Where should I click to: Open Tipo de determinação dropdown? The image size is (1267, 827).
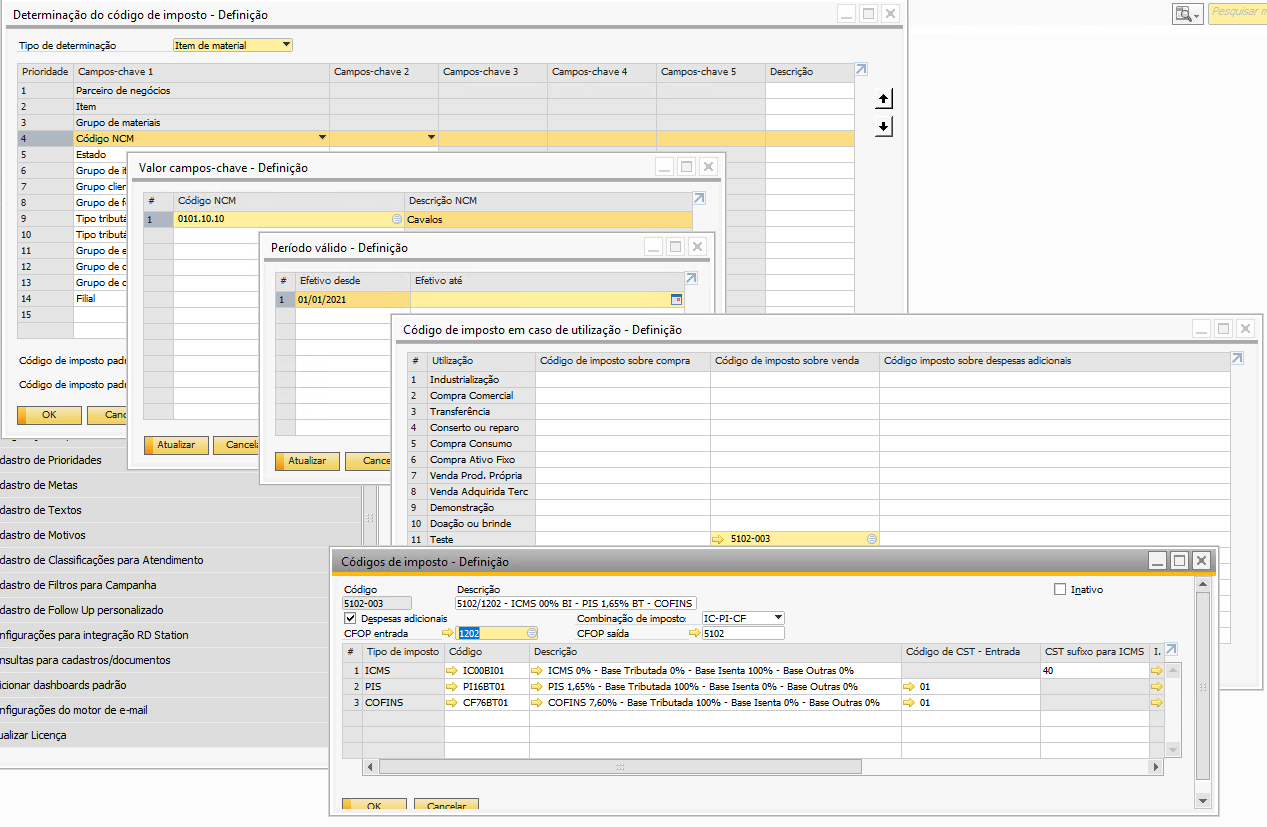(x=287, y=45)
